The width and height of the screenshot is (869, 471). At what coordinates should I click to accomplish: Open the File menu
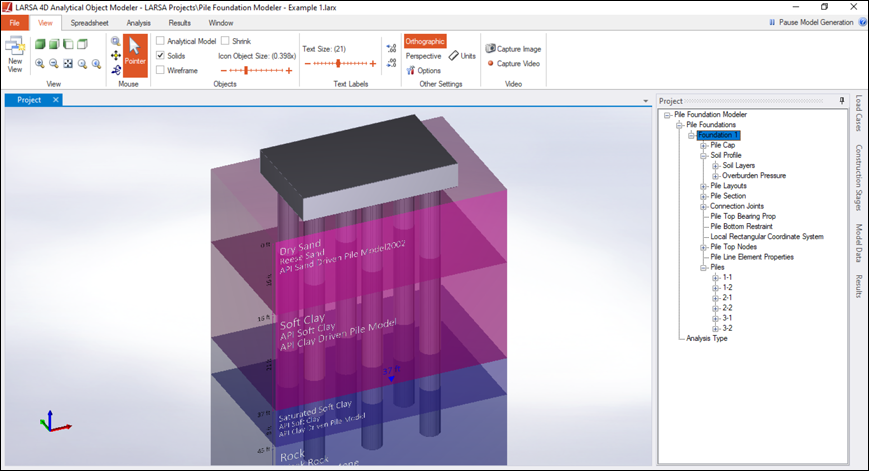pos(14,23)
